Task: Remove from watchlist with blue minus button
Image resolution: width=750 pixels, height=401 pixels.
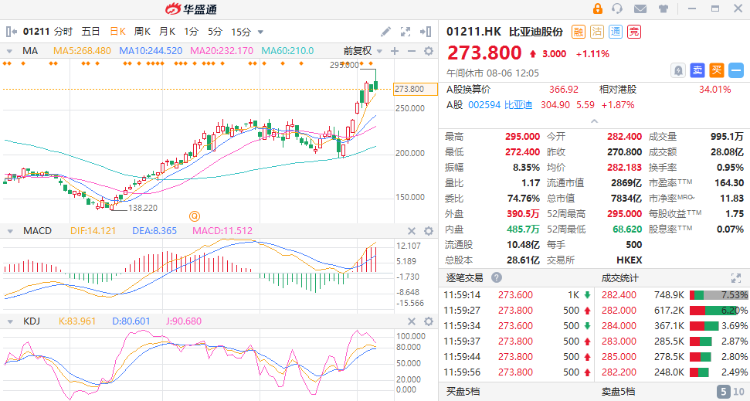Action: pos(736,71)
